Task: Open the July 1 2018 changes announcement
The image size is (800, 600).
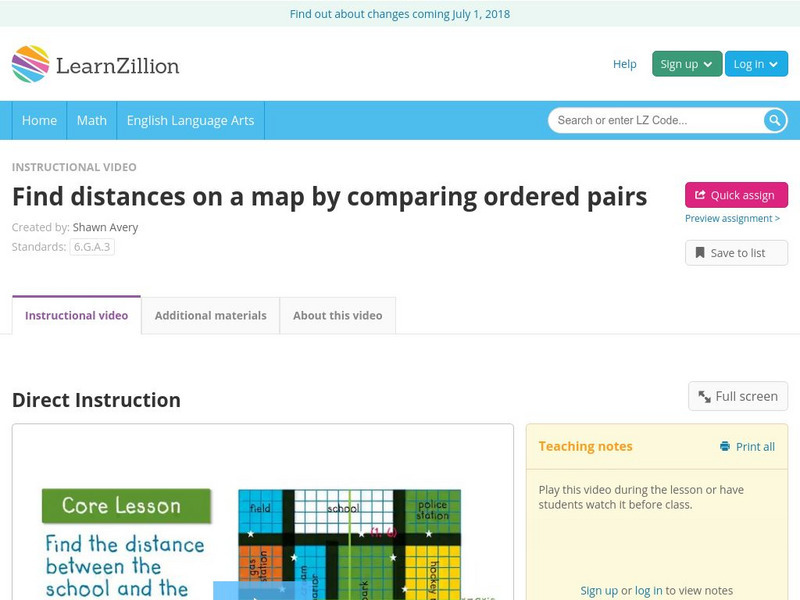Action: [400, 14]
